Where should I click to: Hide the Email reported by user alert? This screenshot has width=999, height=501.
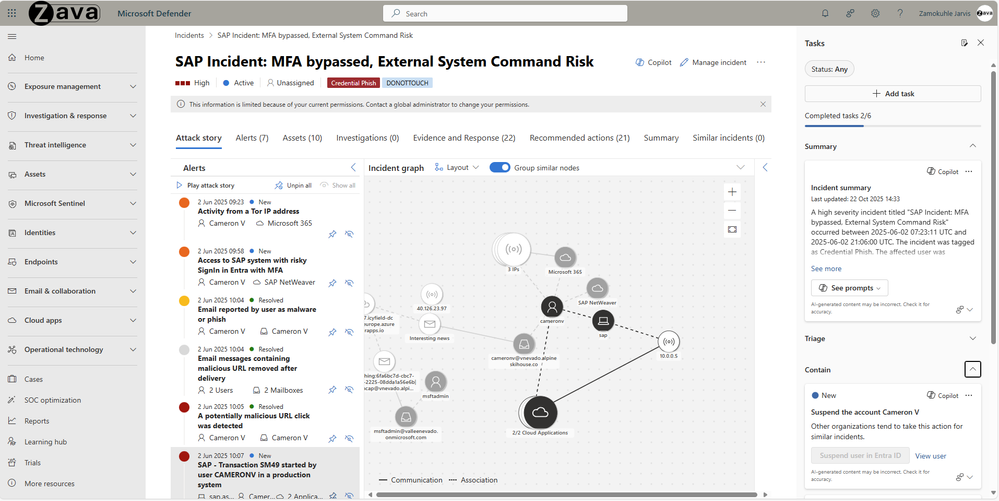point(349,332)
